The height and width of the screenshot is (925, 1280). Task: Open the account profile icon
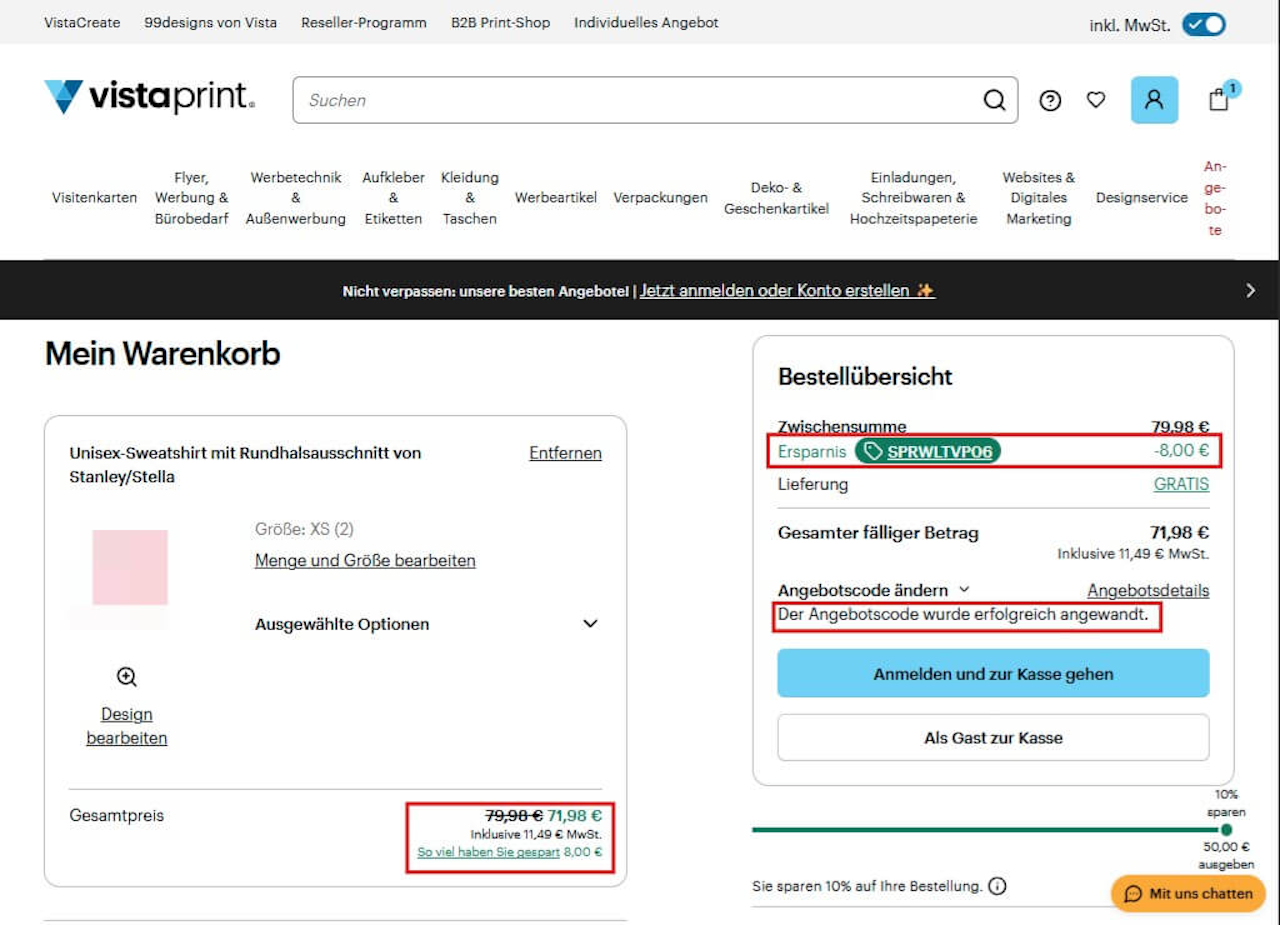pyautogui.click(x=1154, y=100)
